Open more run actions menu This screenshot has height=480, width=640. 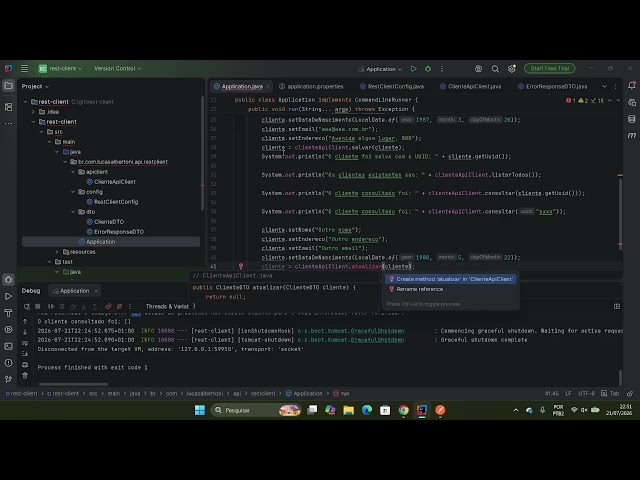point(442,69)
